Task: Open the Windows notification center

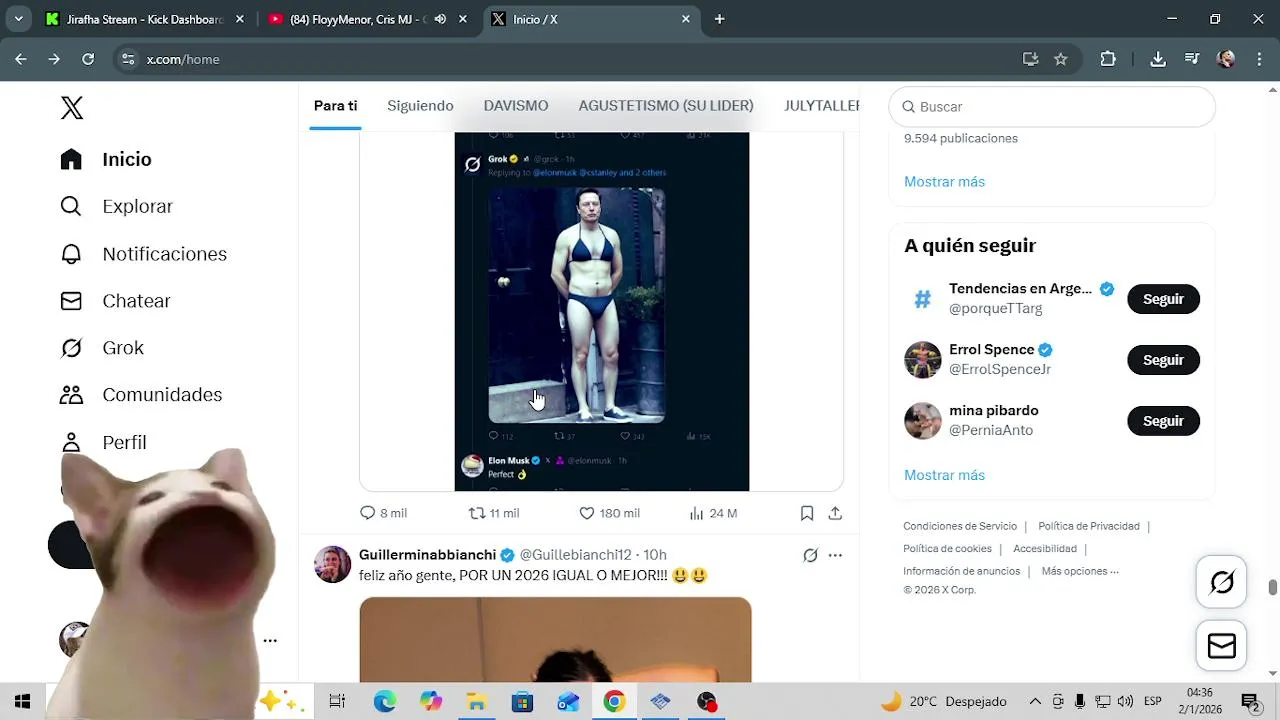Action: [x=1249, y=702]
